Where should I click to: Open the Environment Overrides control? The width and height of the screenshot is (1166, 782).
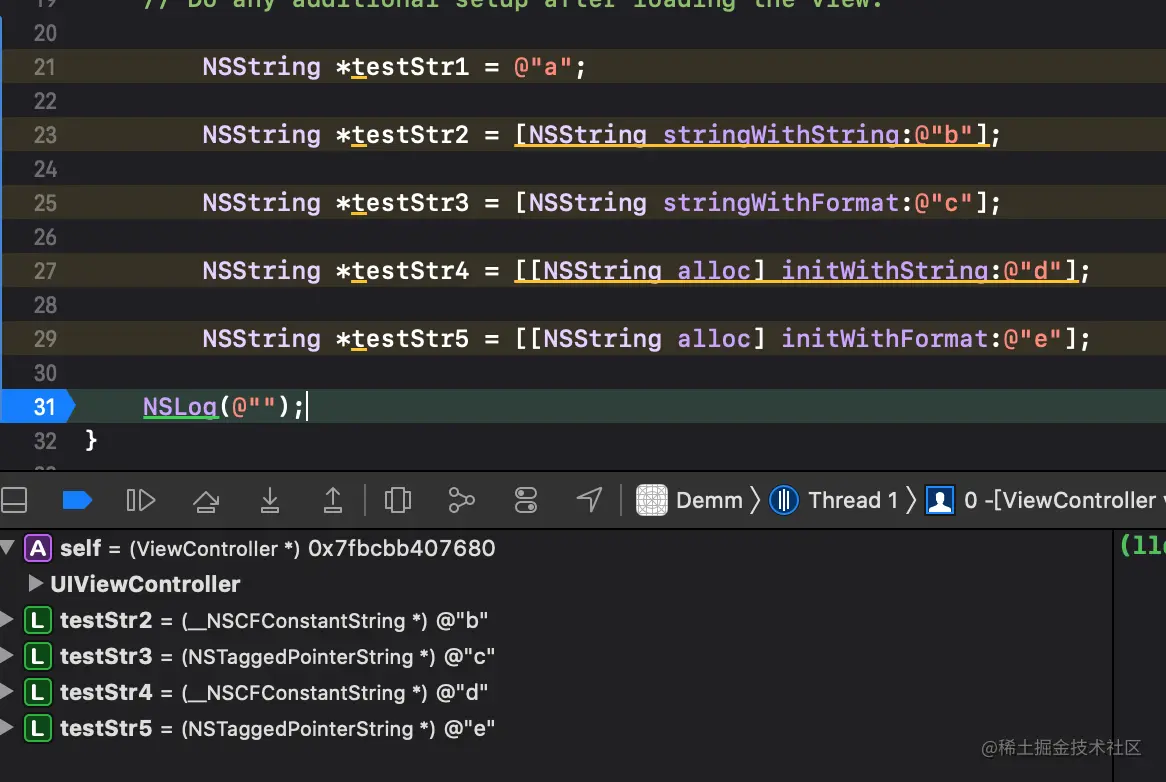526,500
